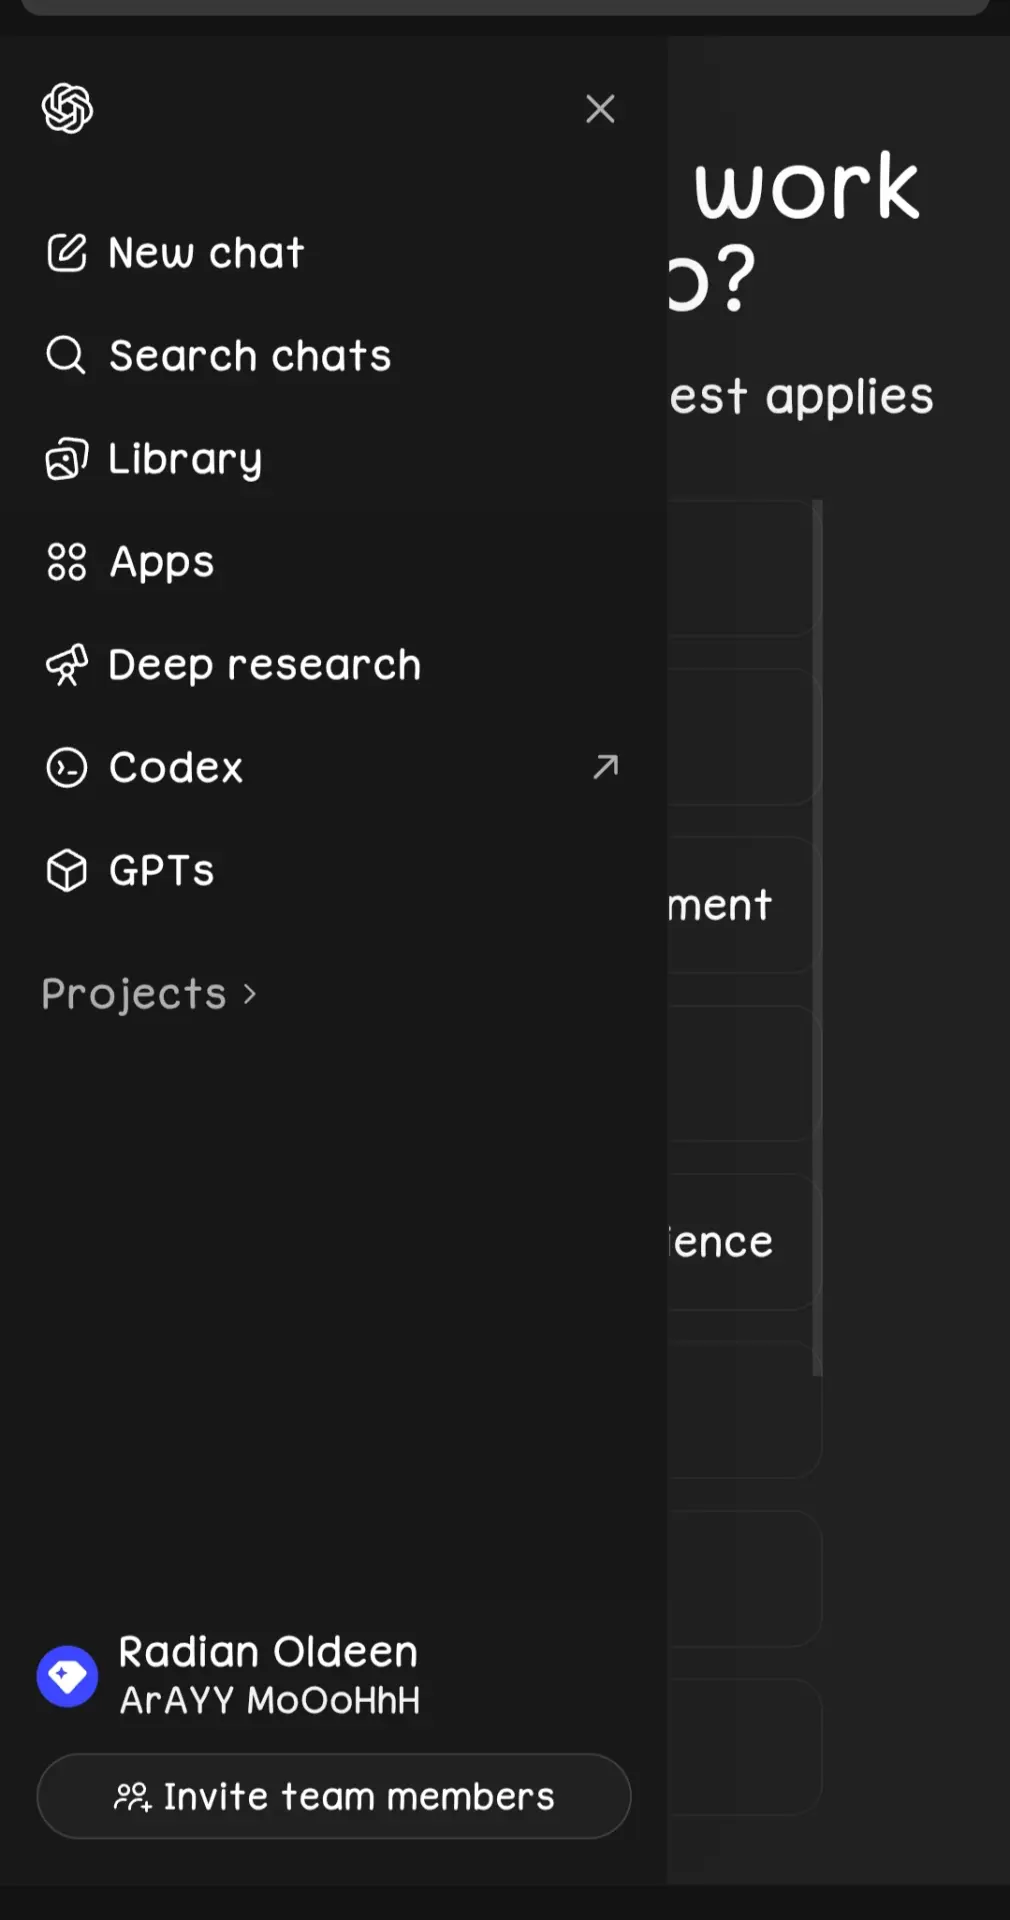Click the New chat pencil icon

(x=67, y=253)
